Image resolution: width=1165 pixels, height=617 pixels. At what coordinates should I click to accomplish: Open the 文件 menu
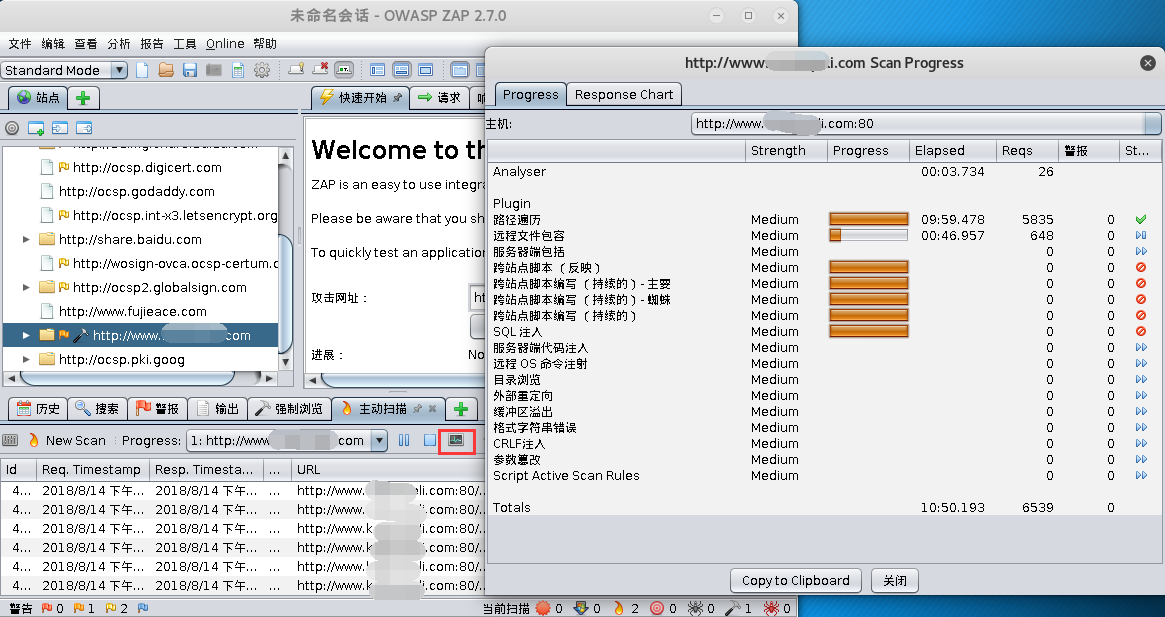tap(19, 44)
